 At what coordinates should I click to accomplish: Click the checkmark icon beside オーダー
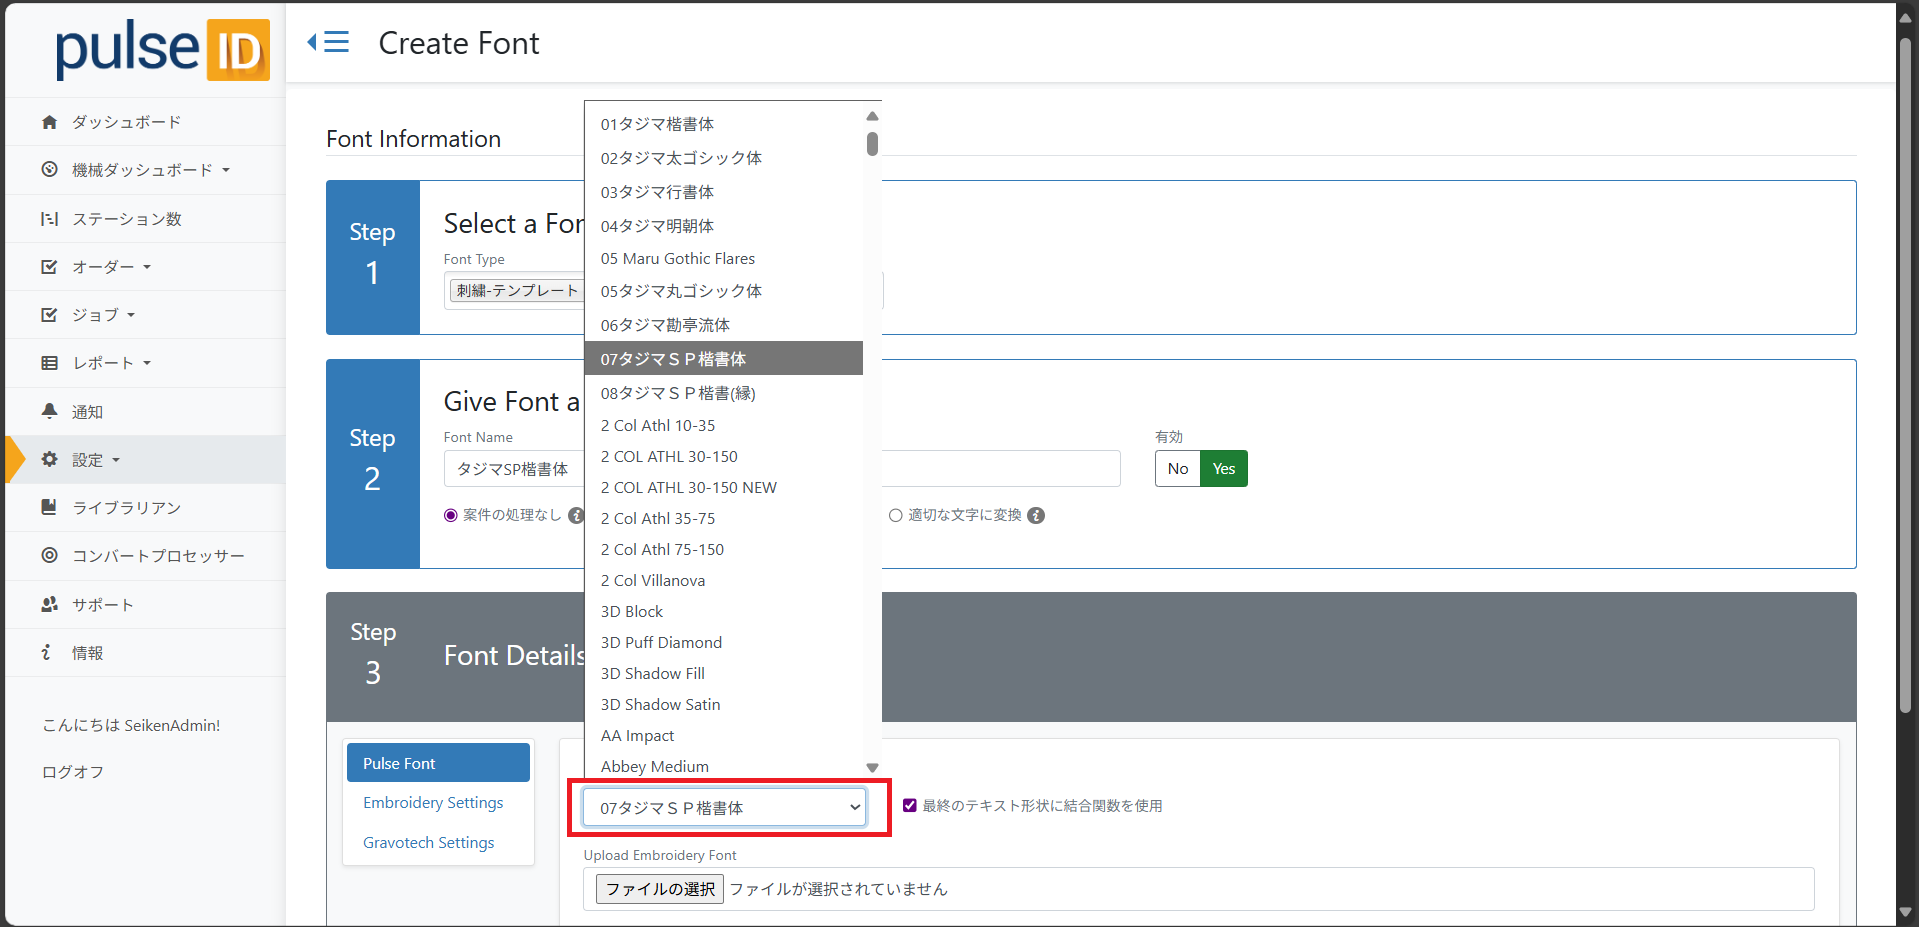[x=49, y=267]
